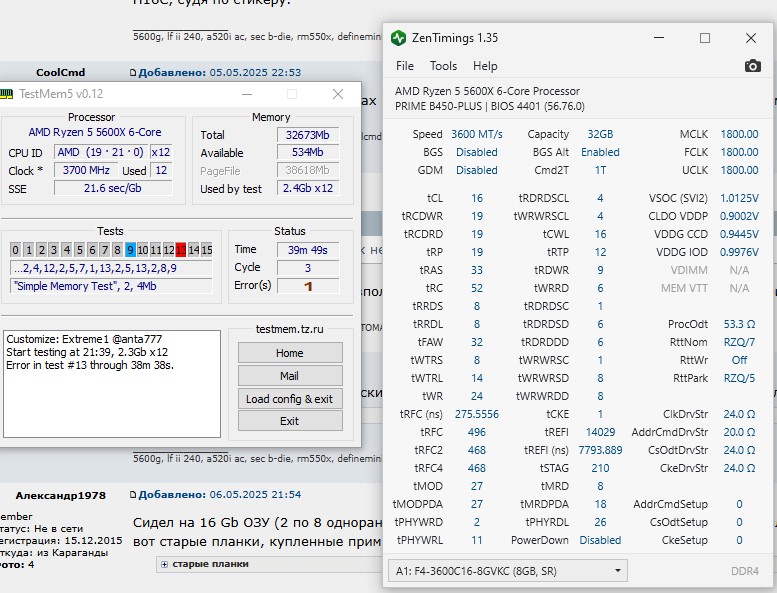This screenshot has width=777, height=593.
Task: Click the Александр1978 username
Action: tap(60, 495)
